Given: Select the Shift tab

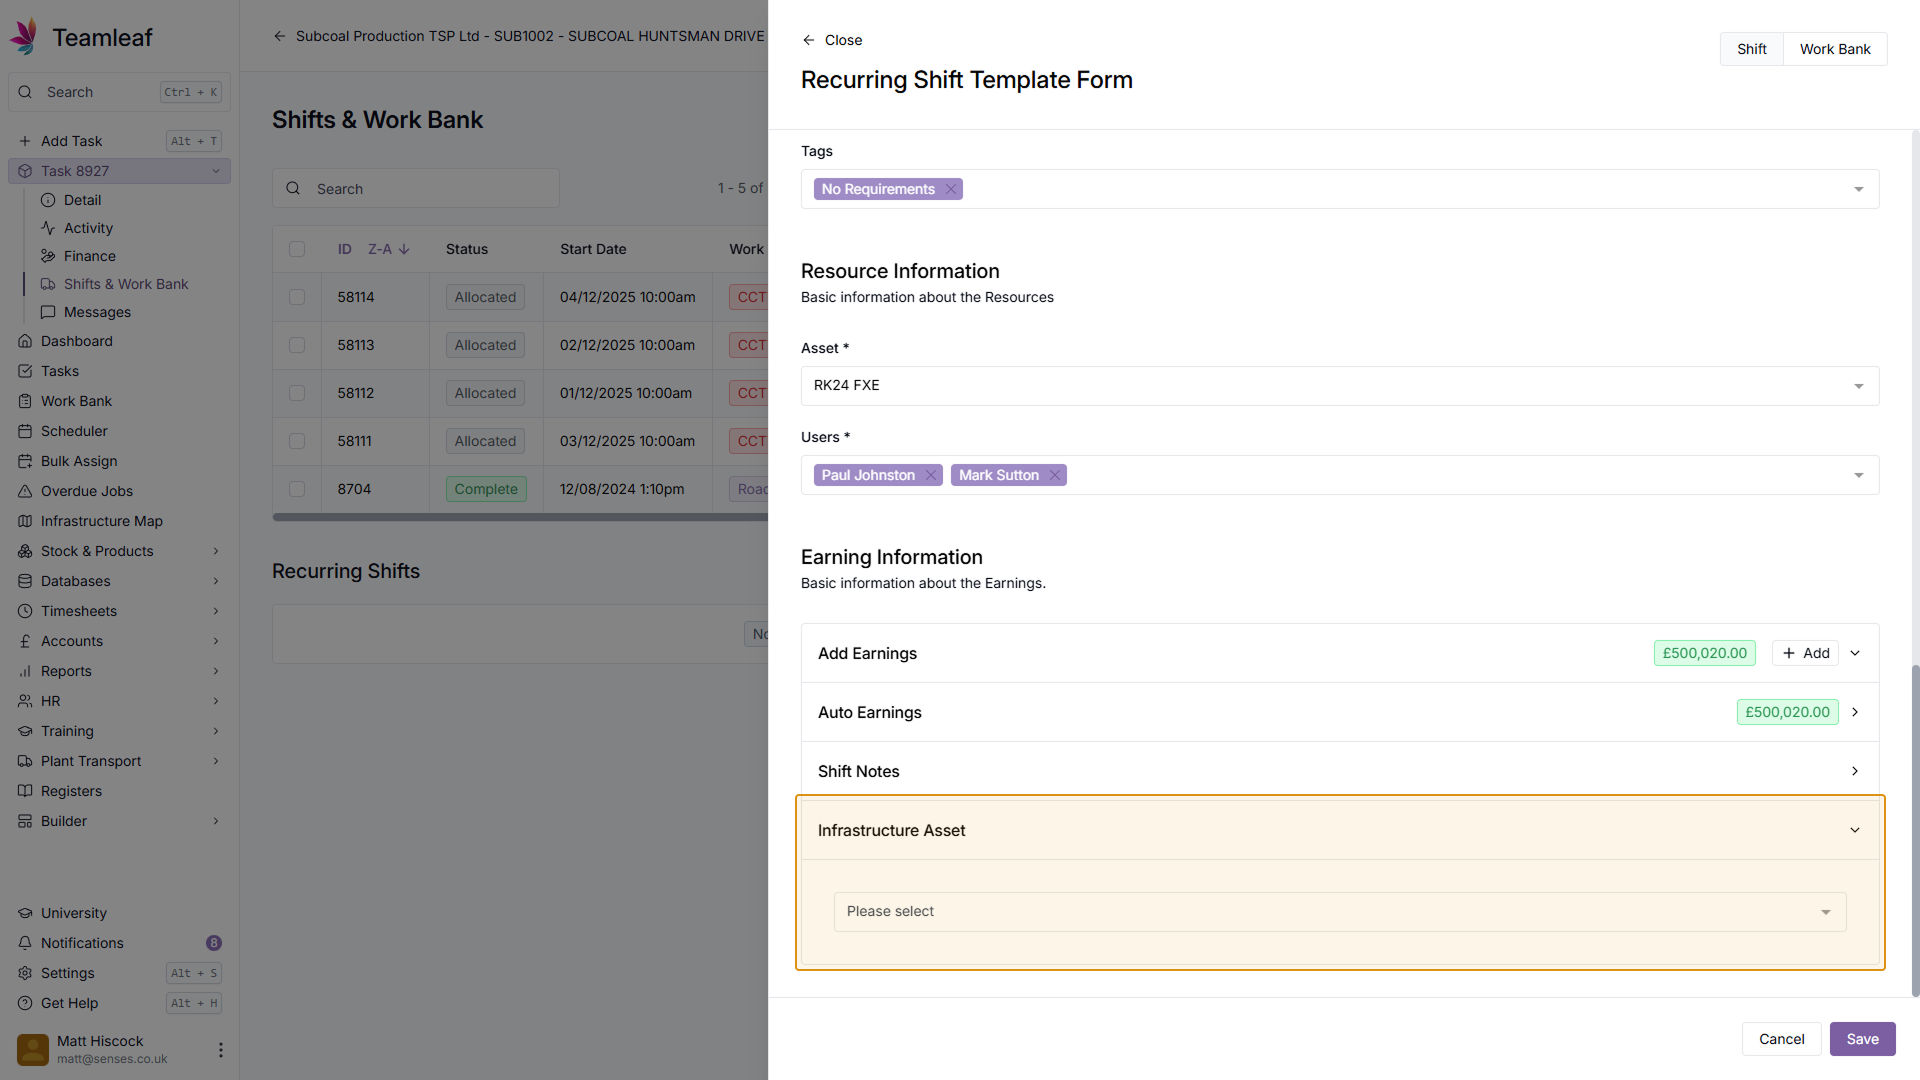Looking at the screenshot, I should 1751,49.
